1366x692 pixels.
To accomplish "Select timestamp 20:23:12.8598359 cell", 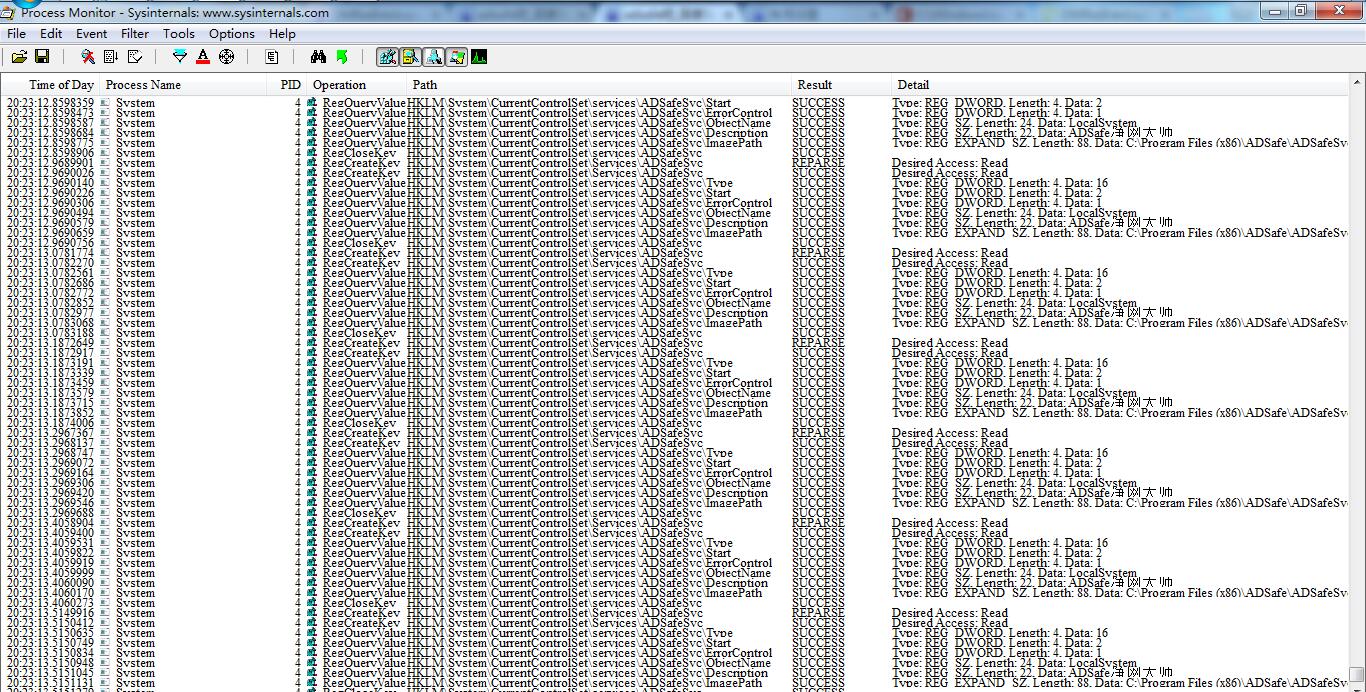I will 50,103.
